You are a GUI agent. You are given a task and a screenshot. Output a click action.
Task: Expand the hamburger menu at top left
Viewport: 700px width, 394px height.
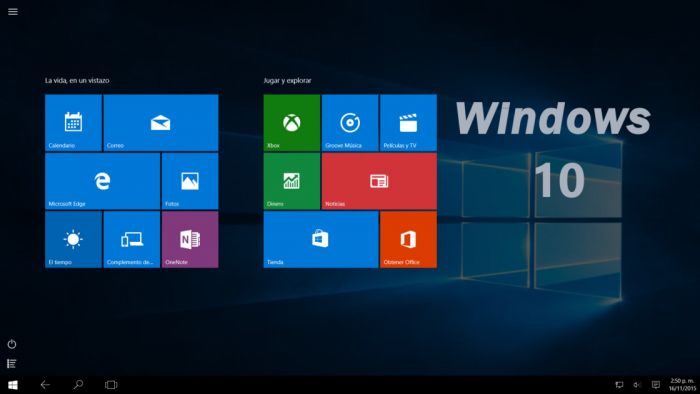13,12
